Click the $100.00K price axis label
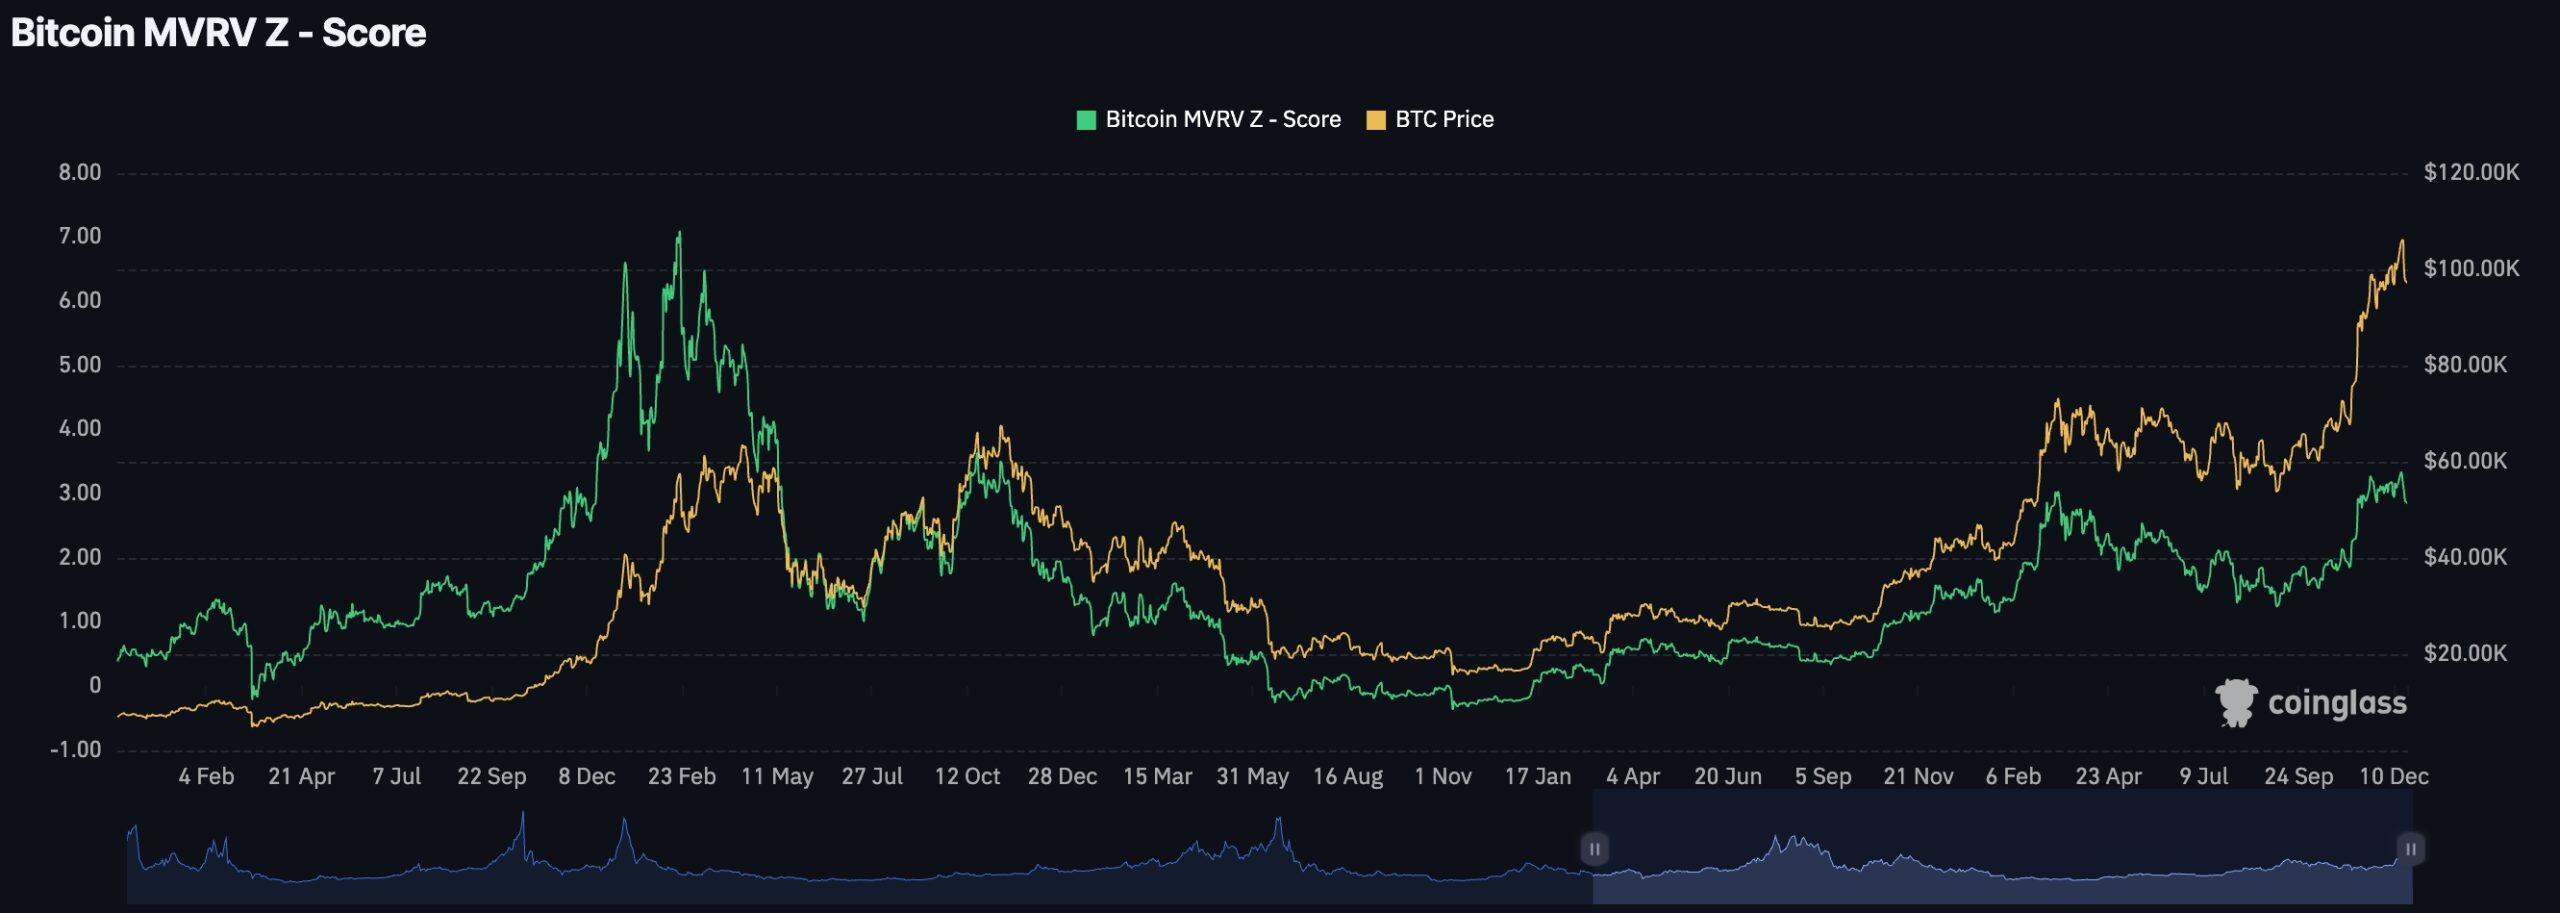This screenshot has height=913, width=2560. 2471,268
